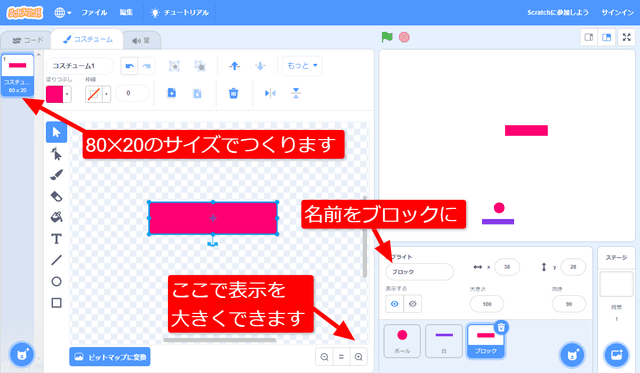This screenshot has height=373, width=640.
Task: Switch to the 音 tab
Action: [x=141, y=40]
